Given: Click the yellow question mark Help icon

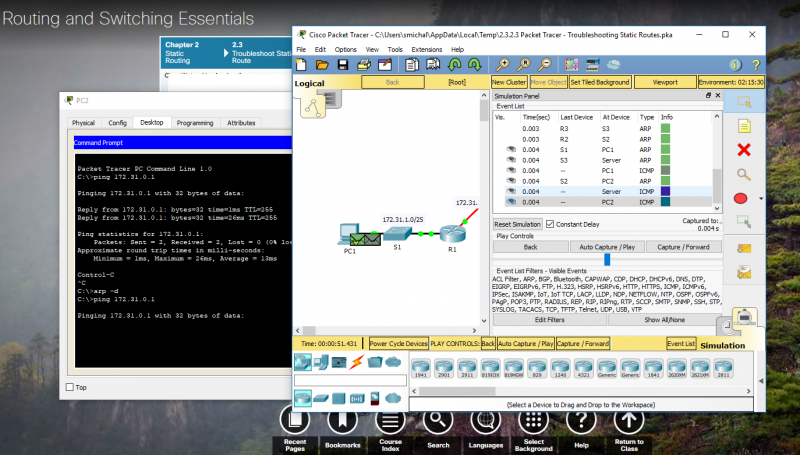Looking at the screenshot, I should (x=756, y=65).
